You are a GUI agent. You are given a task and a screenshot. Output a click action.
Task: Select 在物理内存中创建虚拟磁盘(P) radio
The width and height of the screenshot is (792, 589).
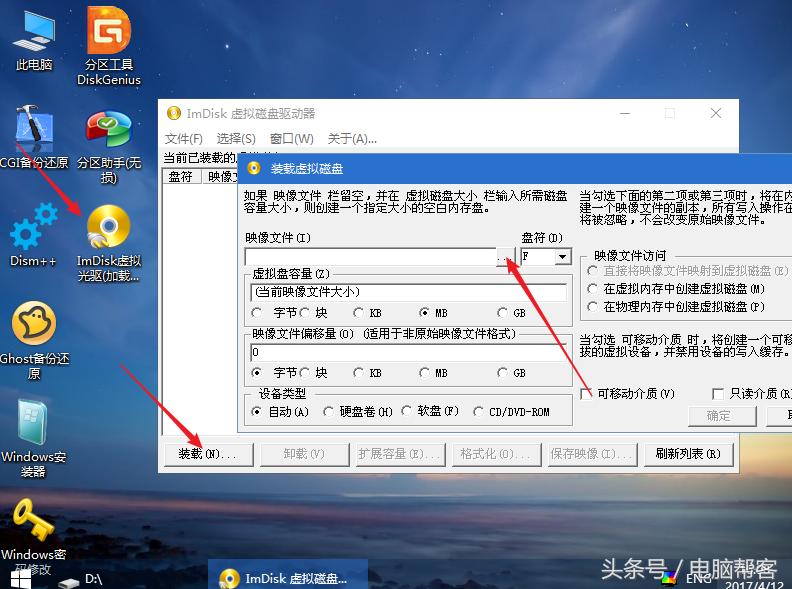592,307
